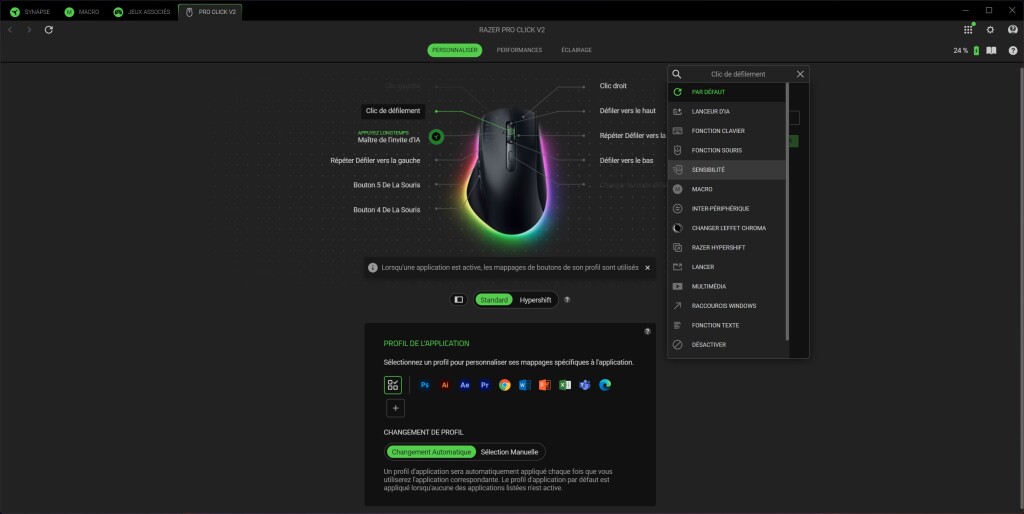Viewport: 1024px width, 514px height.
Task: Go back with the left arrow icon
Action: click(x=10, y=30)
